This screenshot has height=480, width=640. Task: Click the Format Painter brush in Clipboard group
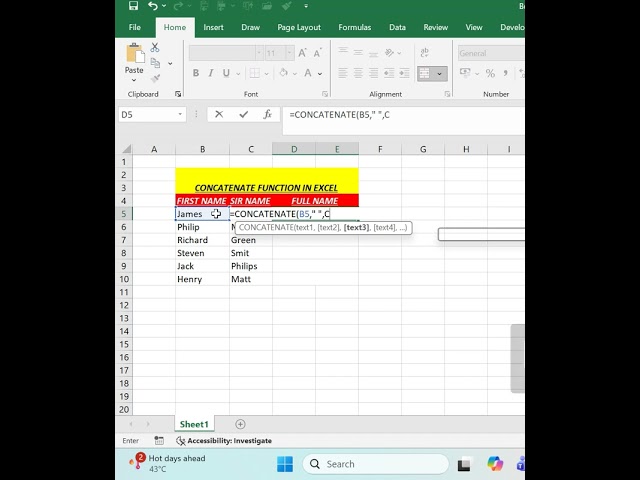pos(155,78)
